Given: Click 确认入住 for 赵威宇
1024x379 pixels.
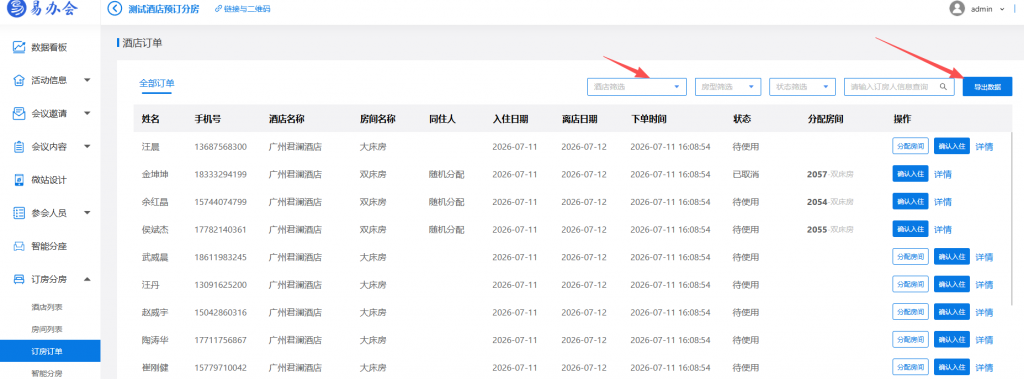Looking at the screenshot, I should coord(952,312).
